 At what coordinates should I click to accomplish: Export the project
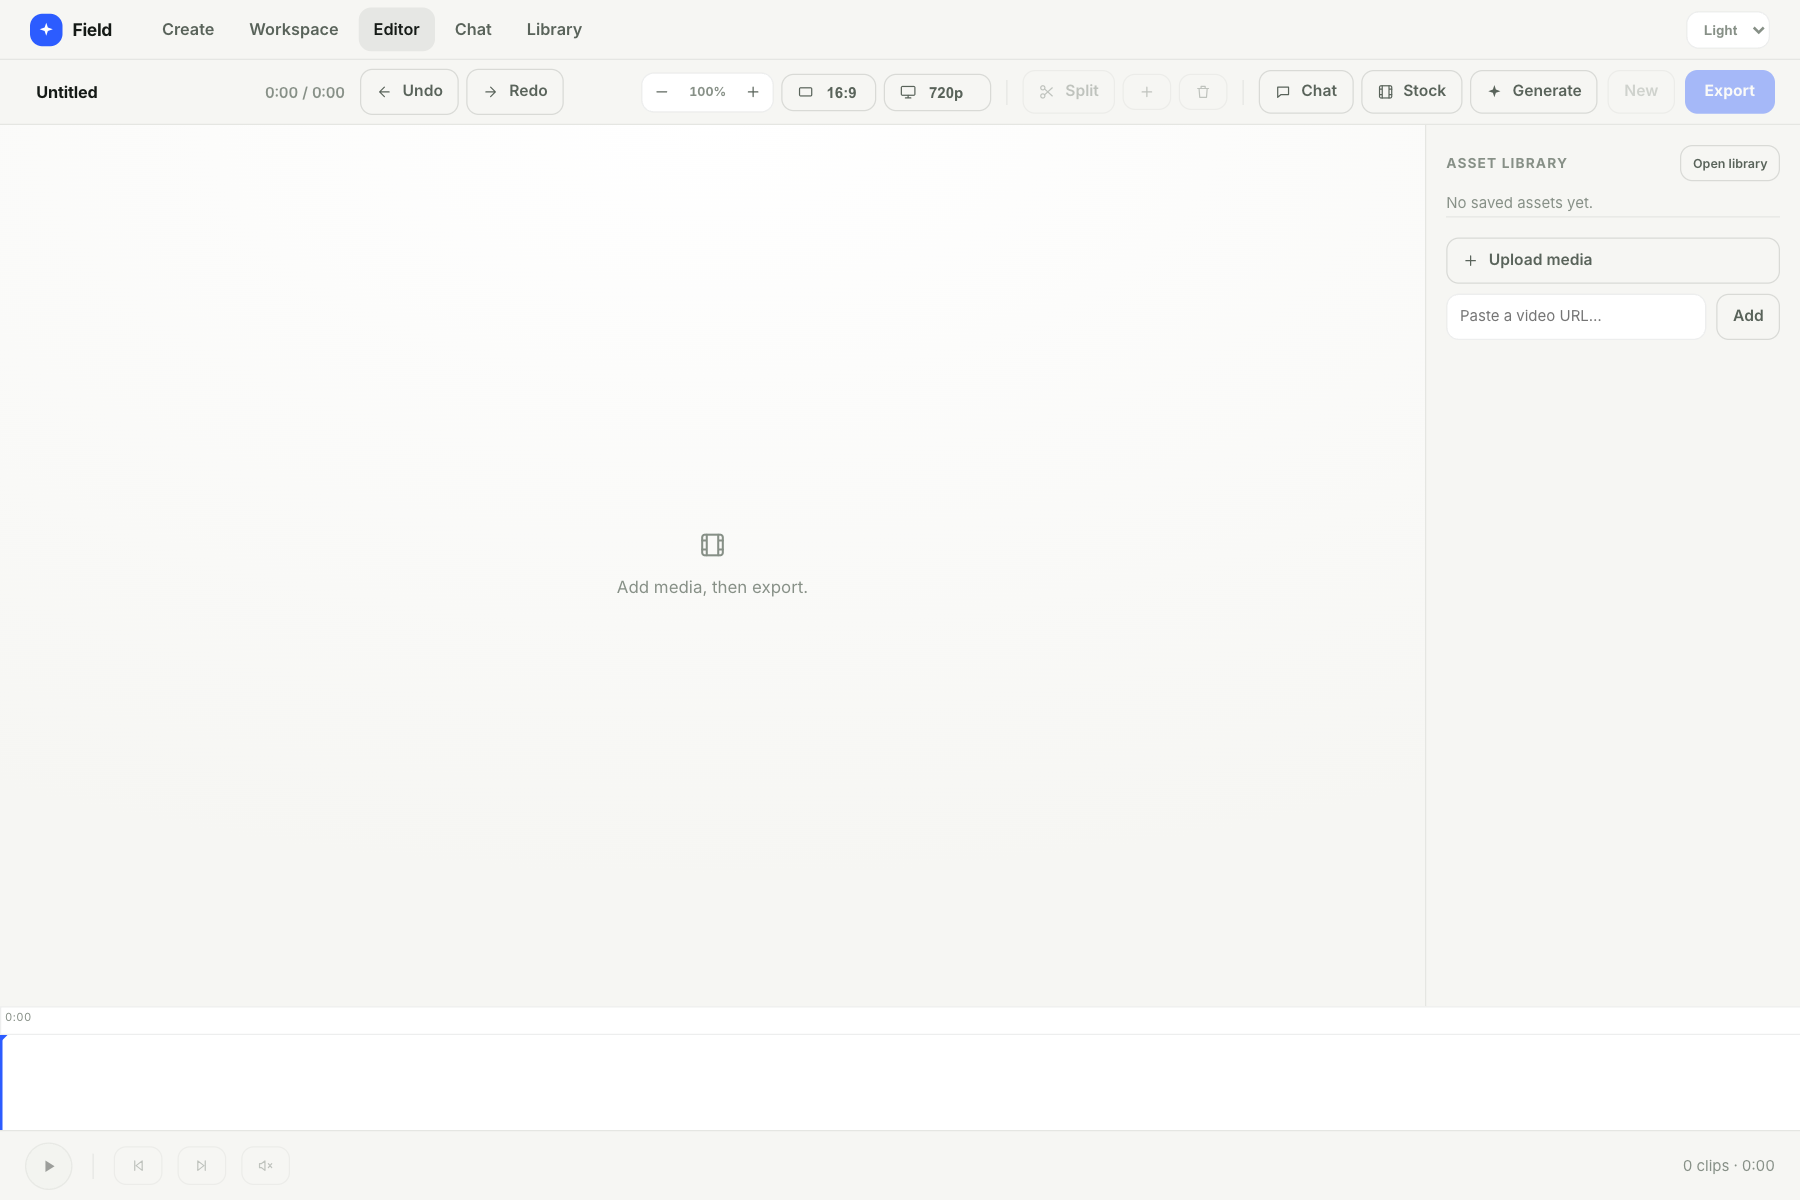pyautogui.click(x=1730, y=92)
